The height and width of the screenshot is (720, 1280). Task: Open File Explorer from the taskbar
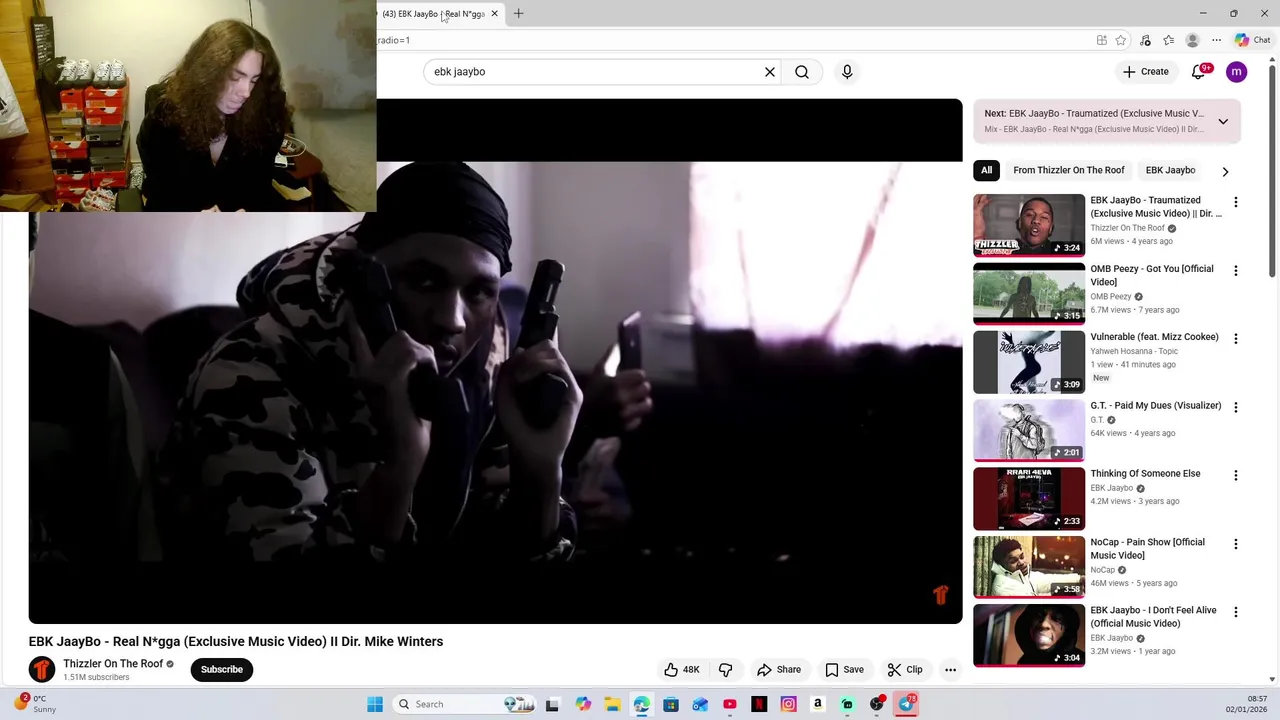(x=612, y=704)
